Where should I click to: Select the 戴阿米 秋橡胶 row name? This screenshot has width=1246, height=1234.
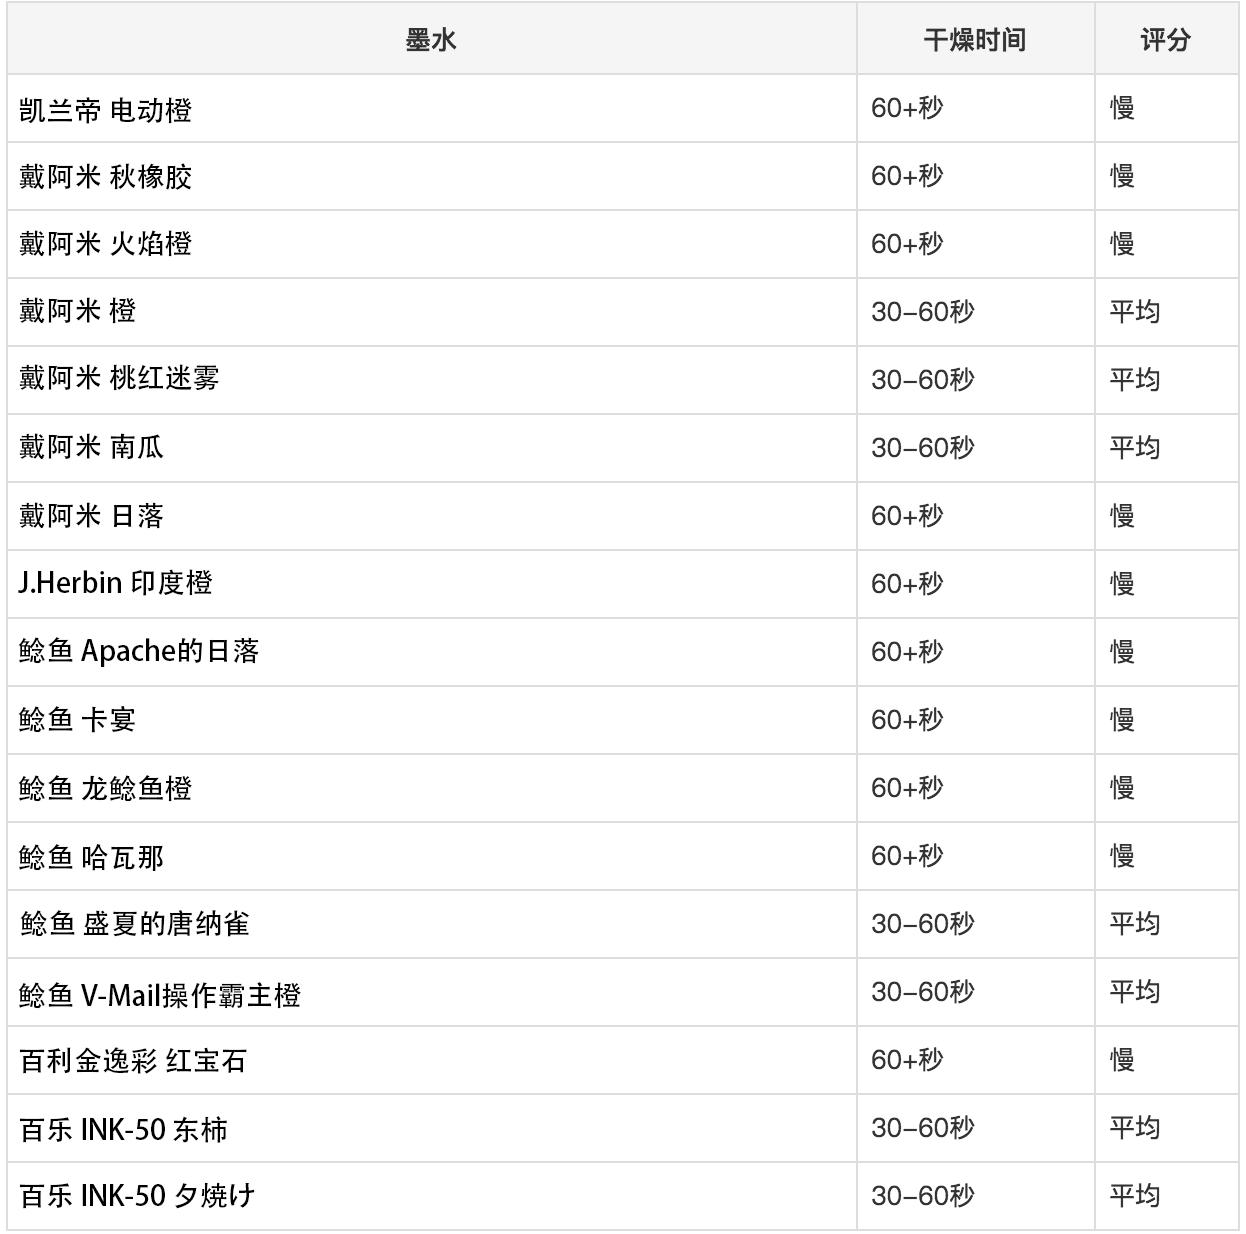tap(105, 177)
